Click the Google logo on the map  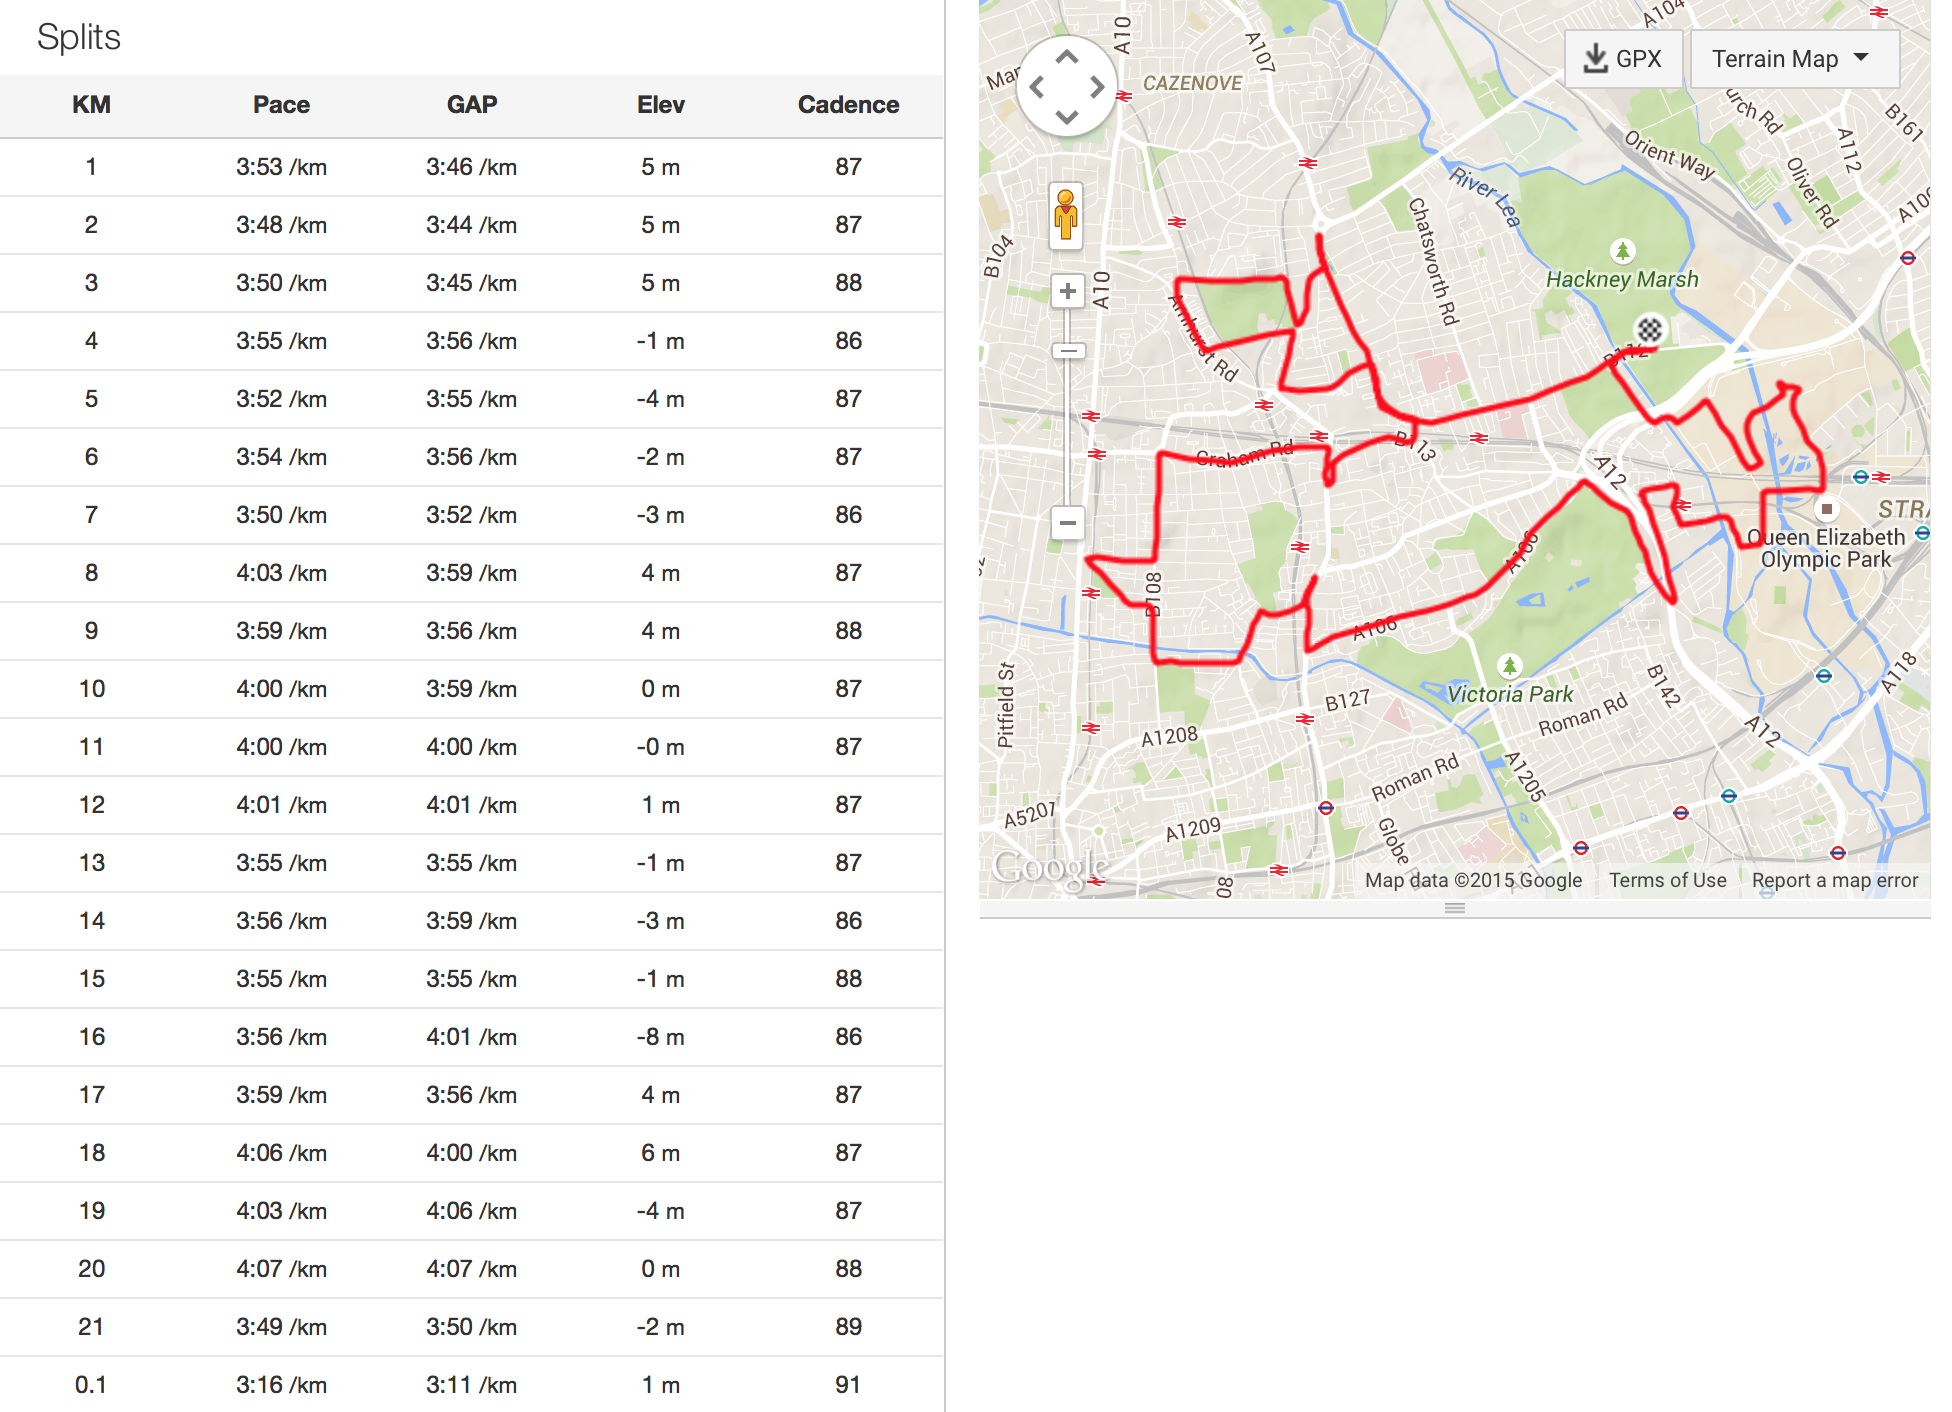[1050, 867]
